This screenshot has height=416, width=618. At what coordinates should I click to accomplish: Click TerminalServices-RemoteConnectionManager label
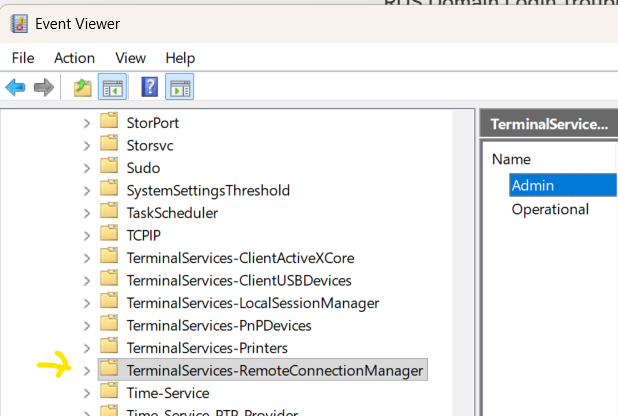tap(275, 370)
